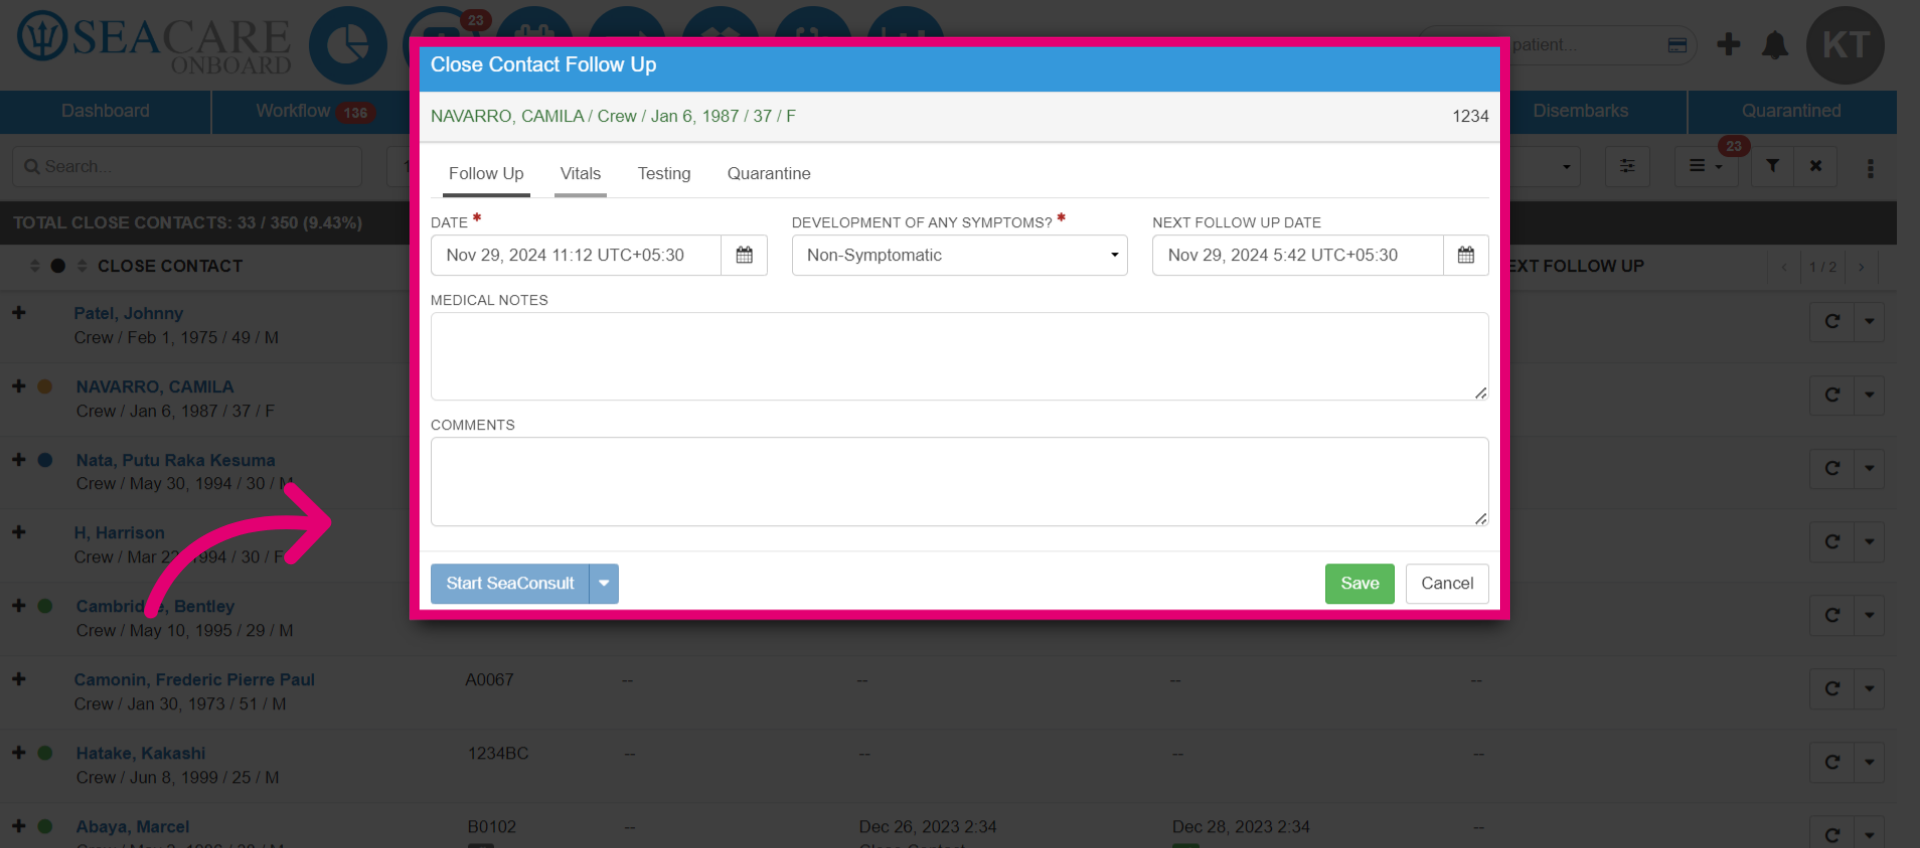Open Nata, Putu Raka Kesuma link
The image size is (1920, 848).
click(175, 460)
